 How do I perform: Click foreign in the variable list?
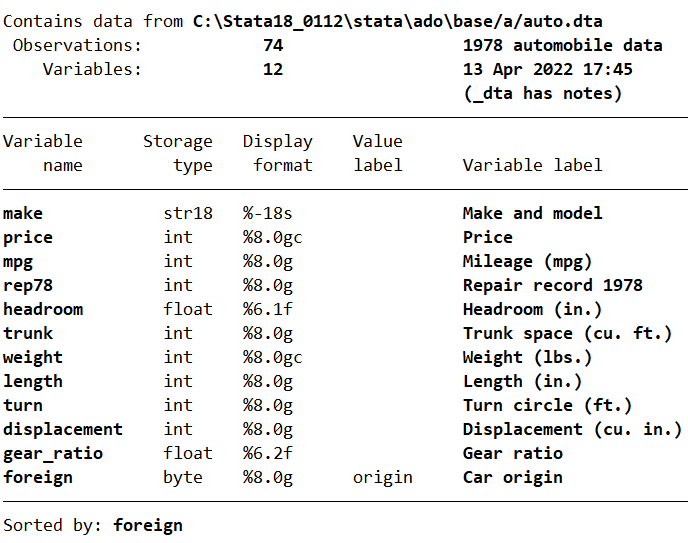38,477
